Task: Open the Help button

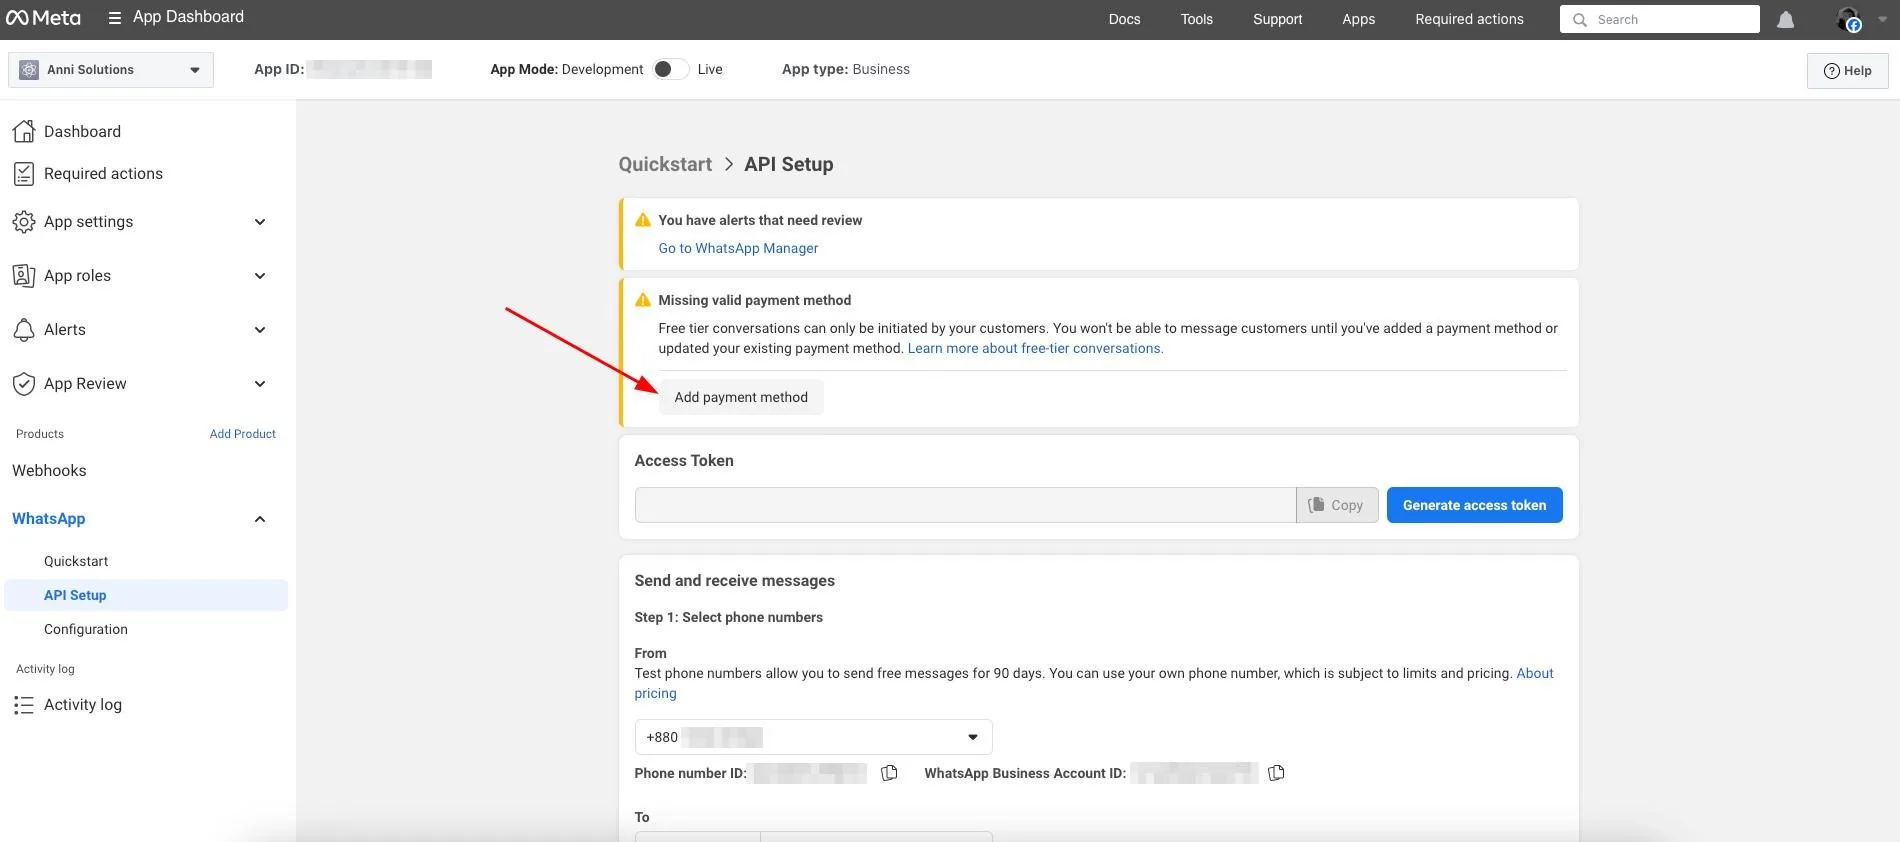Action: click(x=1847, y=71)
